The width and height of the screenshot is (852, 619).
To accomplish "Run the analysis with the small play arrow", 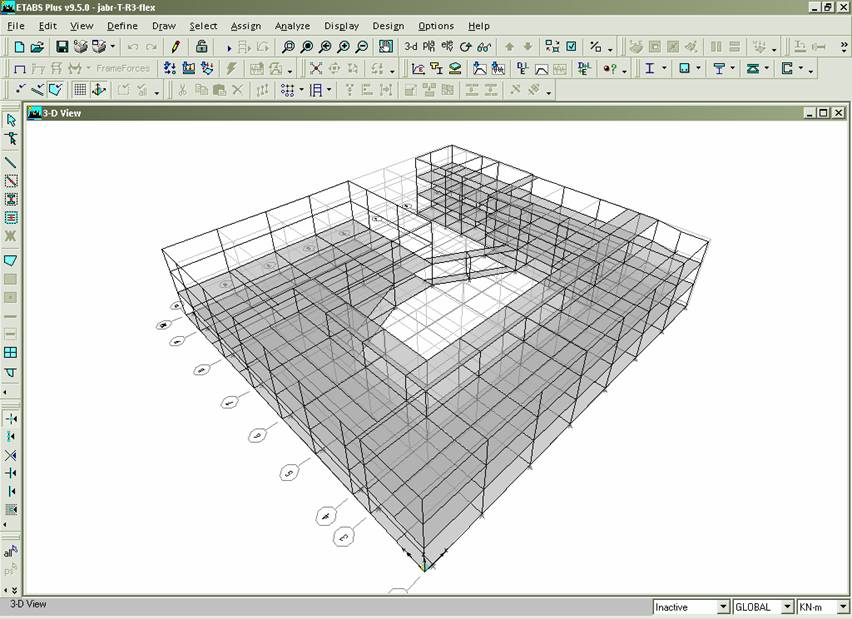I will click(x=229, y=48).
